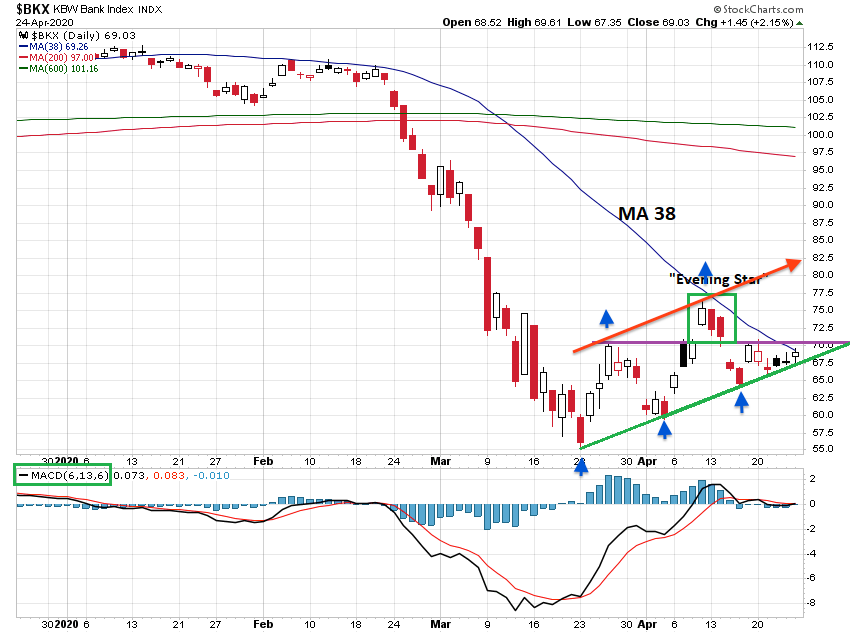The image size is (850, 633).
Task: Click the 2020 year label on bottom date axis
Action: coord(66,624)
